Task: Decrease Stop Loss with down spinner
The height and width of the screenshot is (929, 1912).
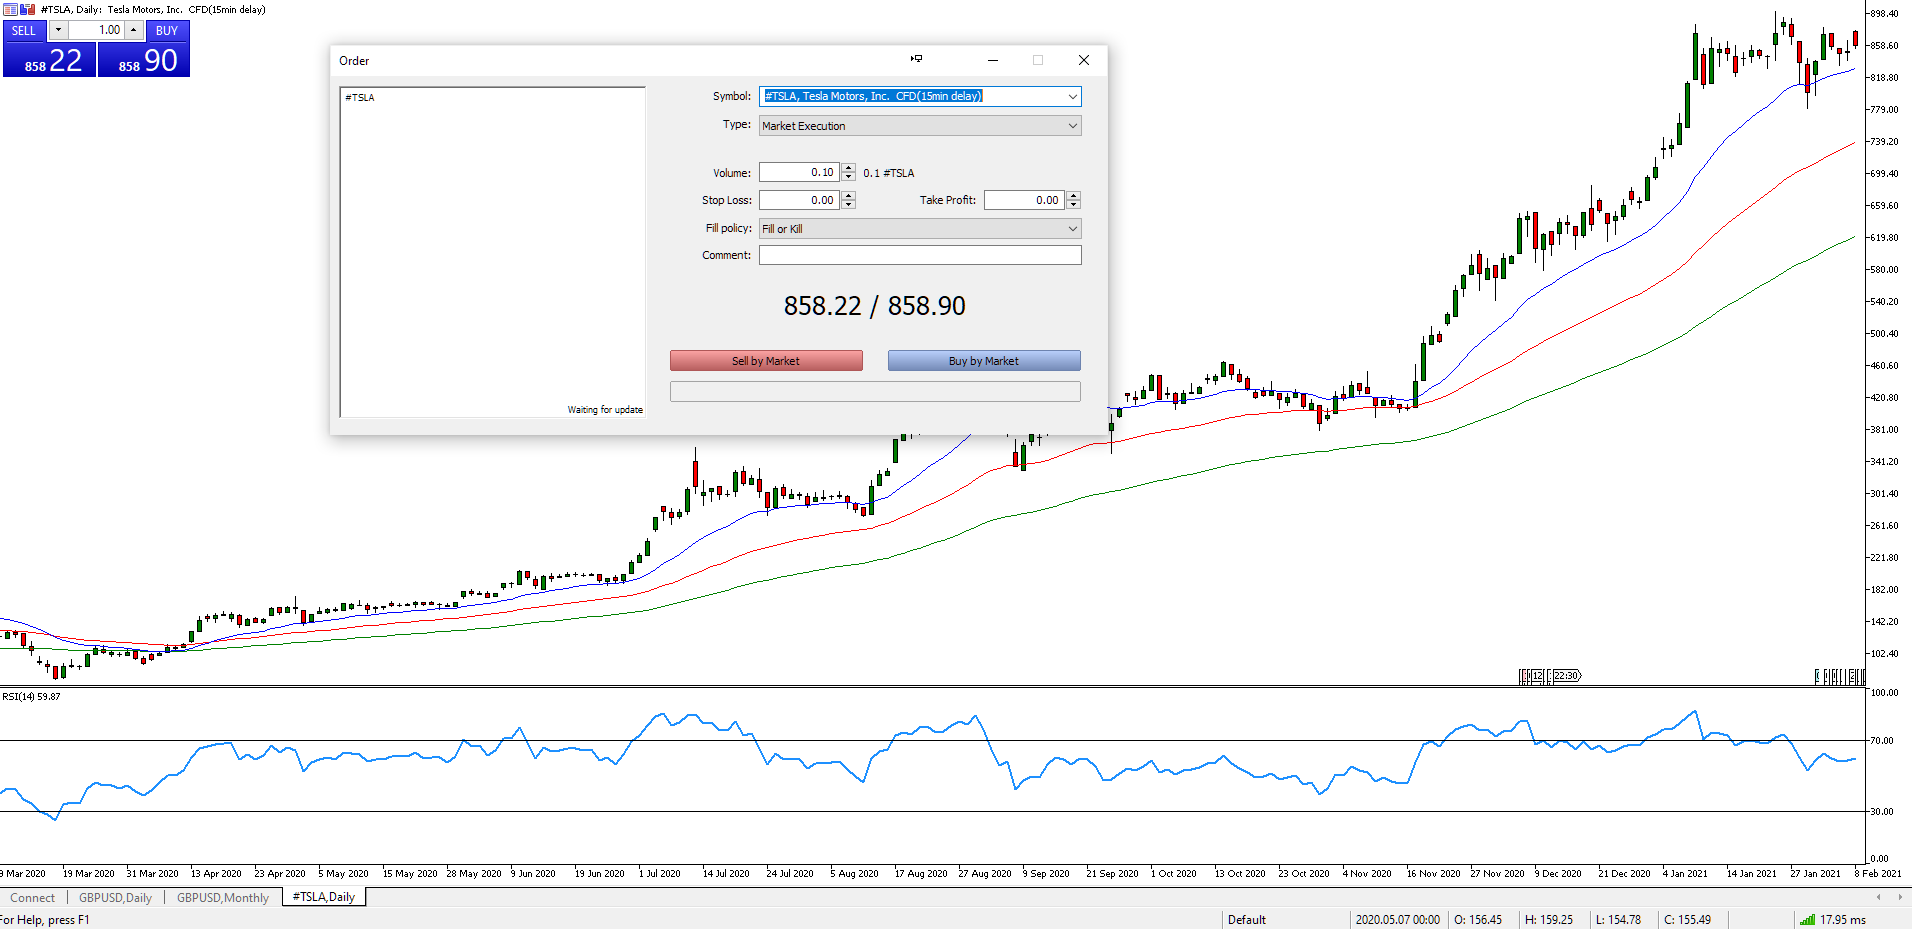Action: point(848,205)
